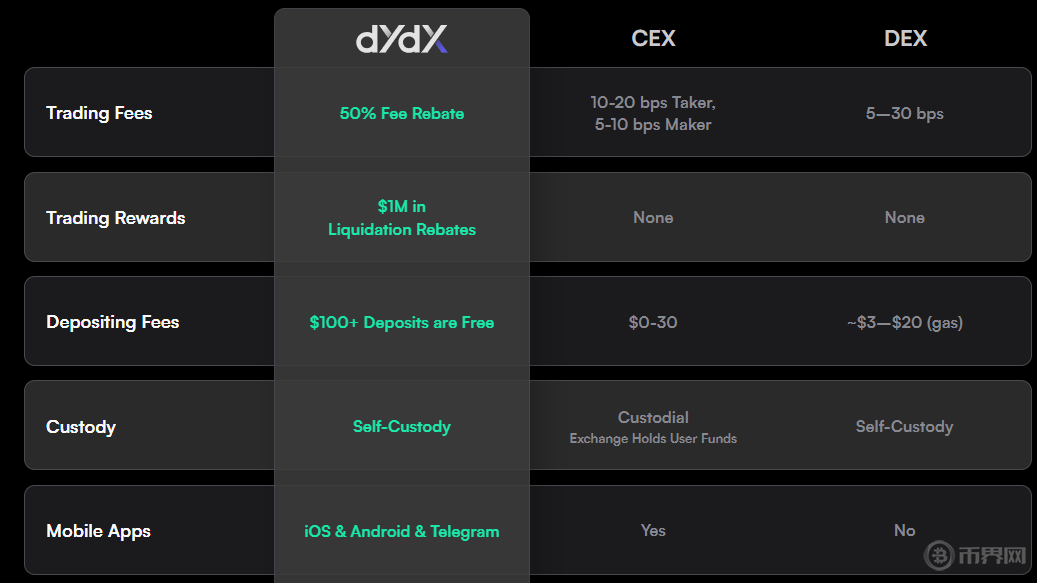Click $1M in Liquidation Rebates text

402,218
